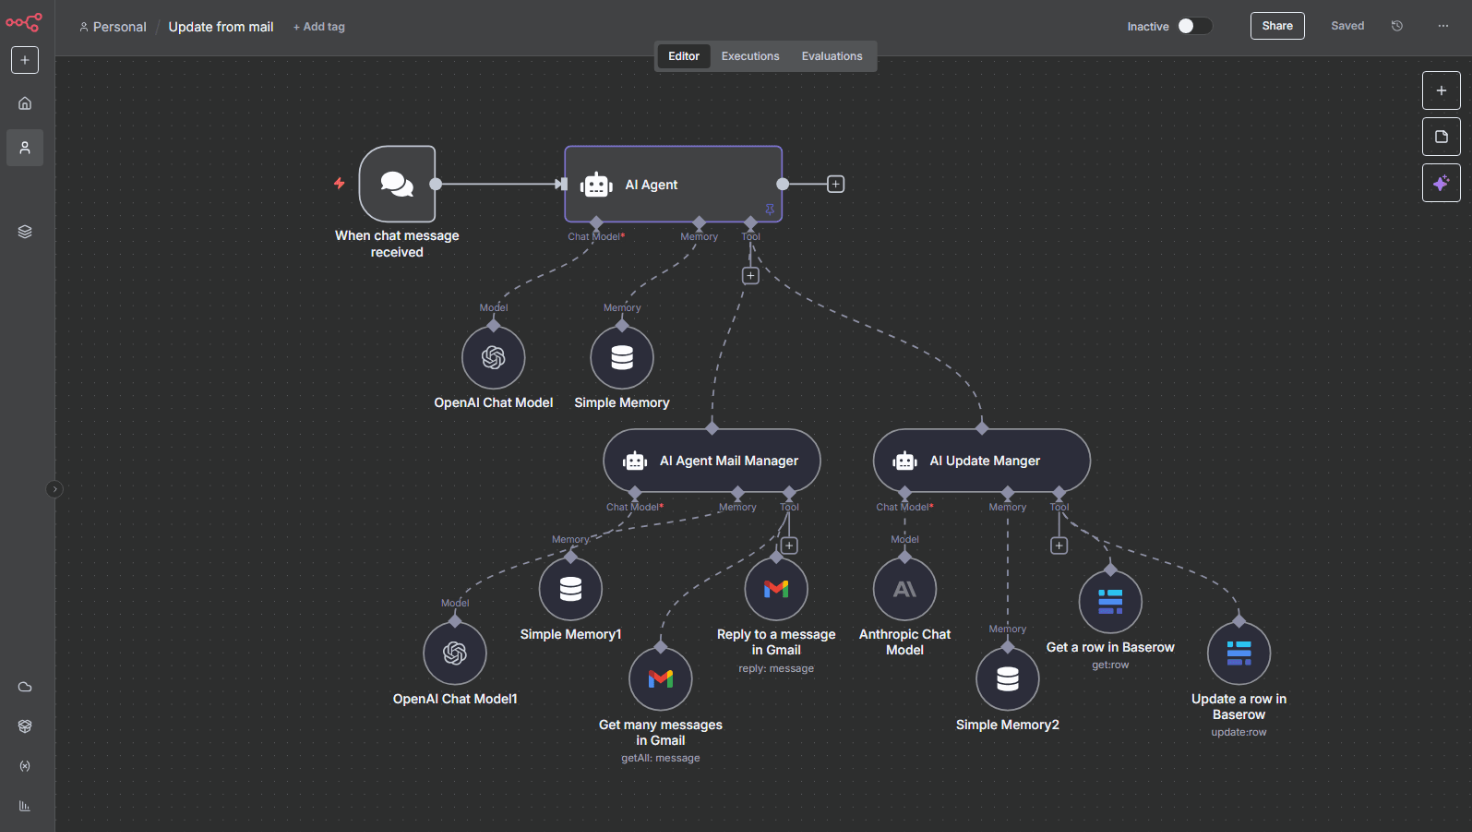Image resolution: width=1472 pixels, height=832 pixels.
Task: Toggle workflow Inactive switch on
Action: [1194, 26]
